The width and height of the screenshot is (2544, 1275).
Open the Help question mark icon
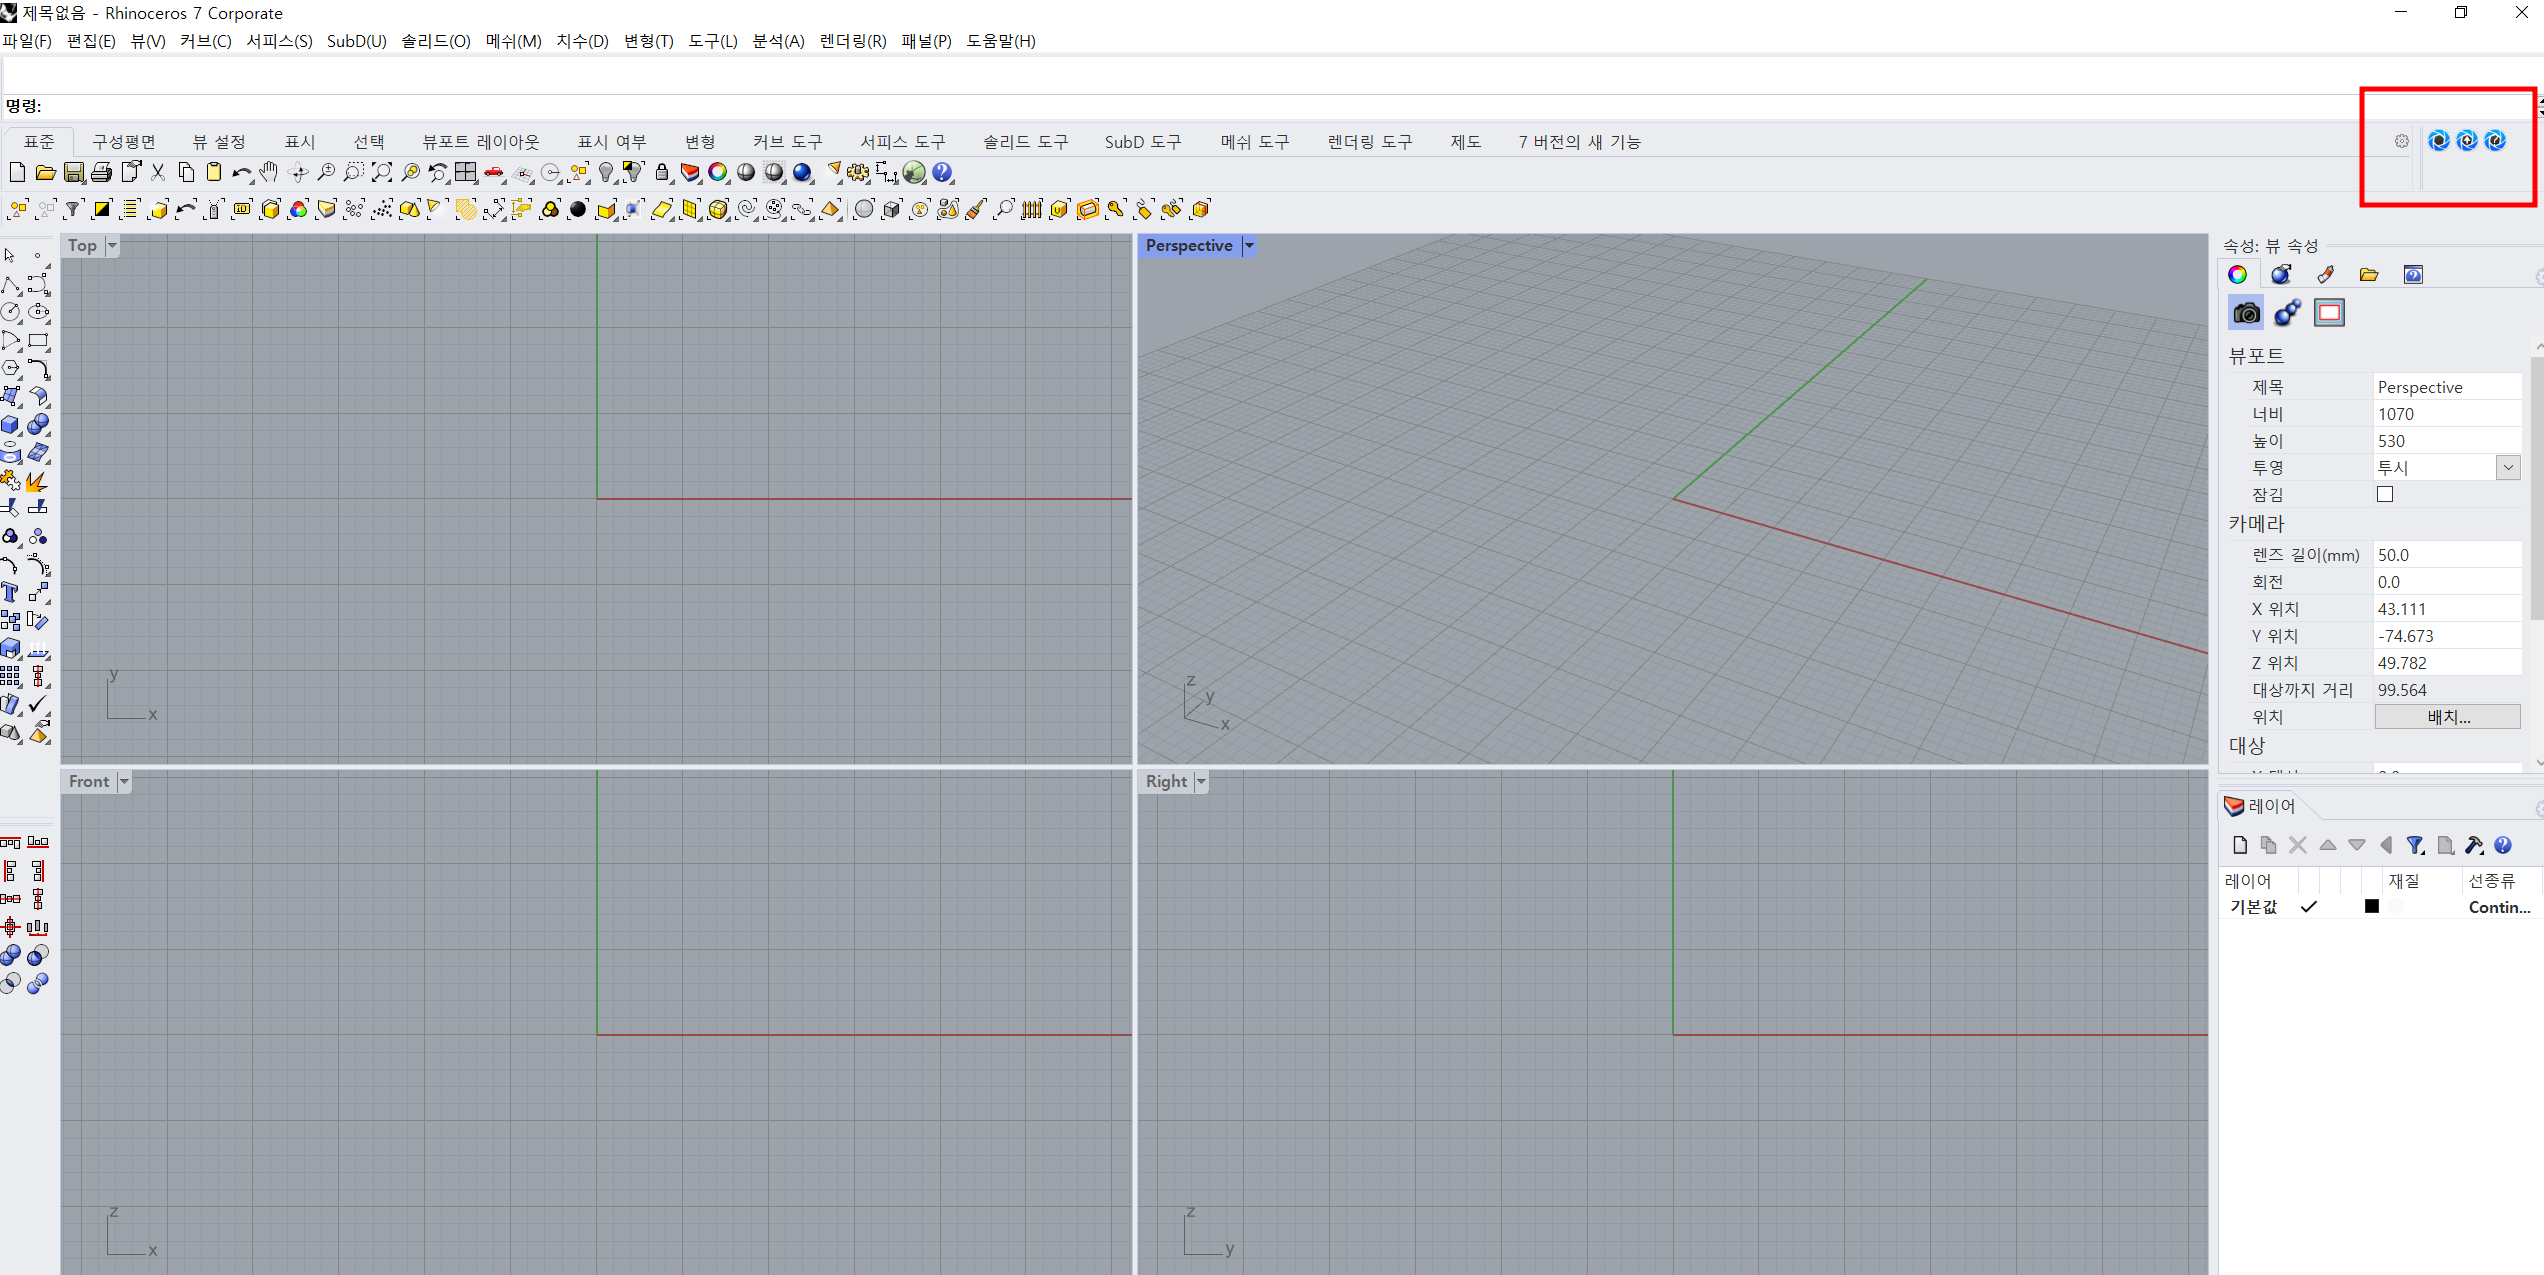tap(942, 173)
